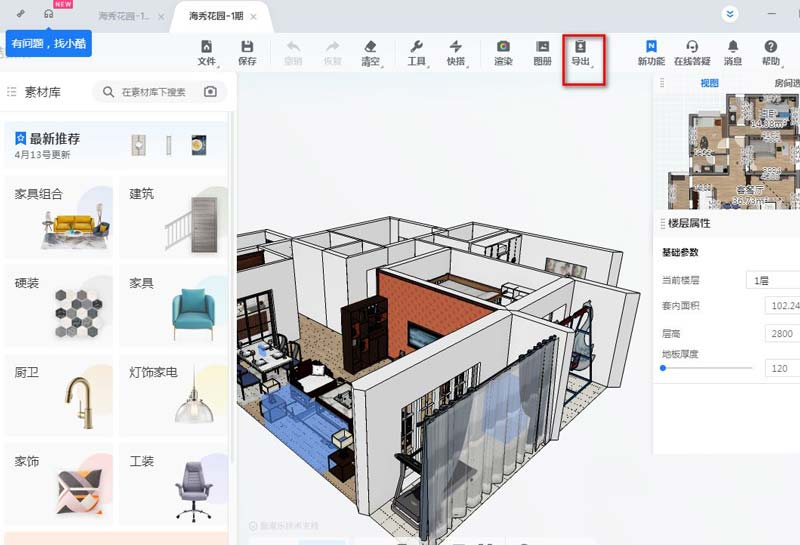This screenshot has width=800, height=545.
Task: Start rendering with the 渲染 camera icon
Action: [x=503, y=53]
